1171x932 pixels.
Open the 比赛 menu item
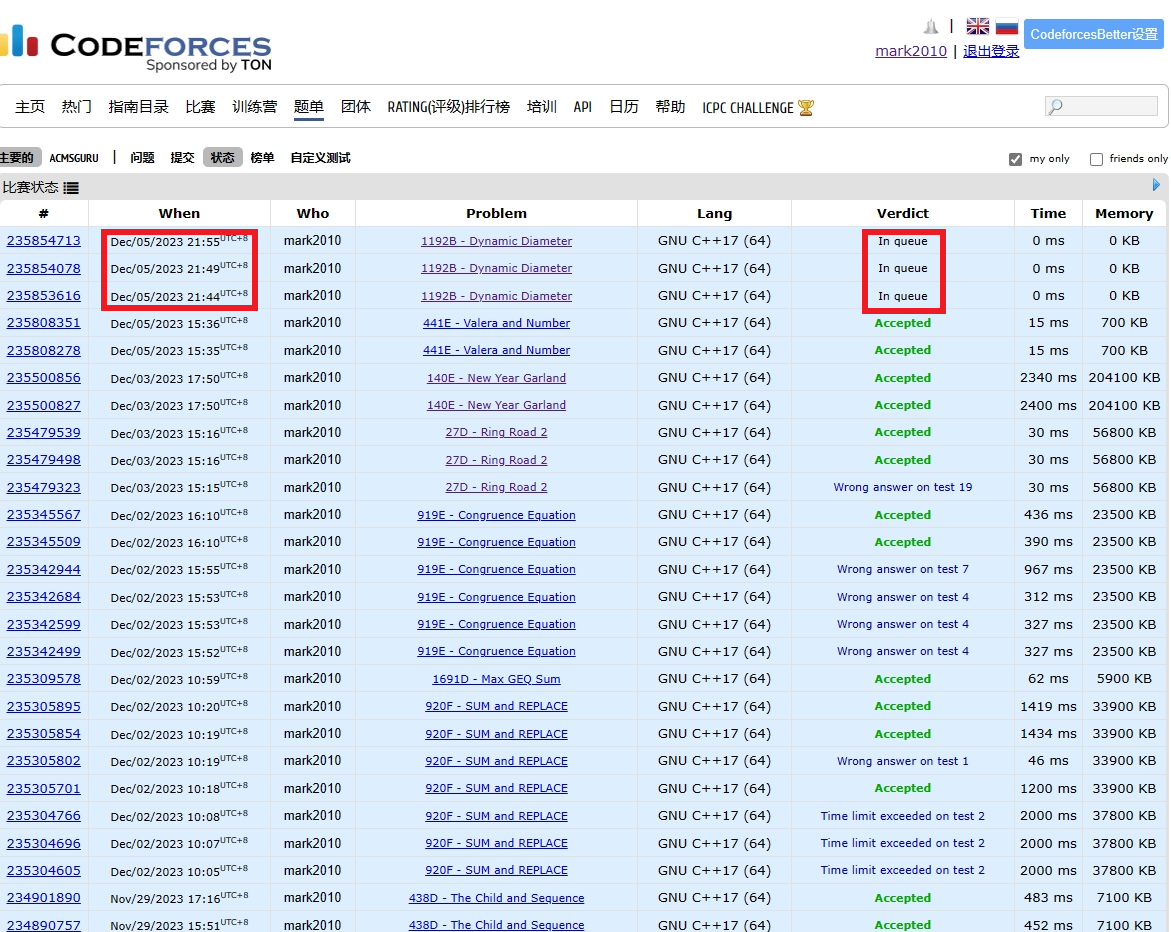[200, 107]
